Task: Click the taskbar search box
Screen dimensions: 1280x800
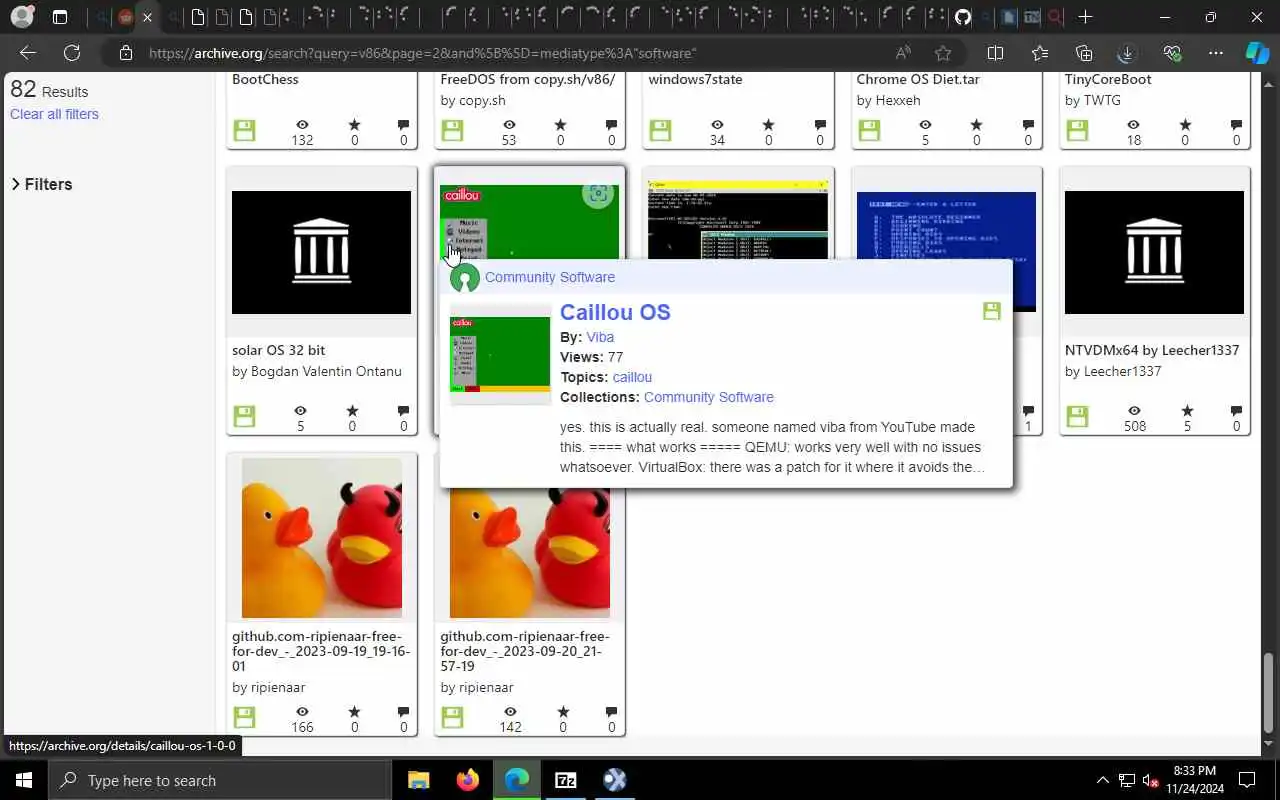Action: (x=219, y=780)
